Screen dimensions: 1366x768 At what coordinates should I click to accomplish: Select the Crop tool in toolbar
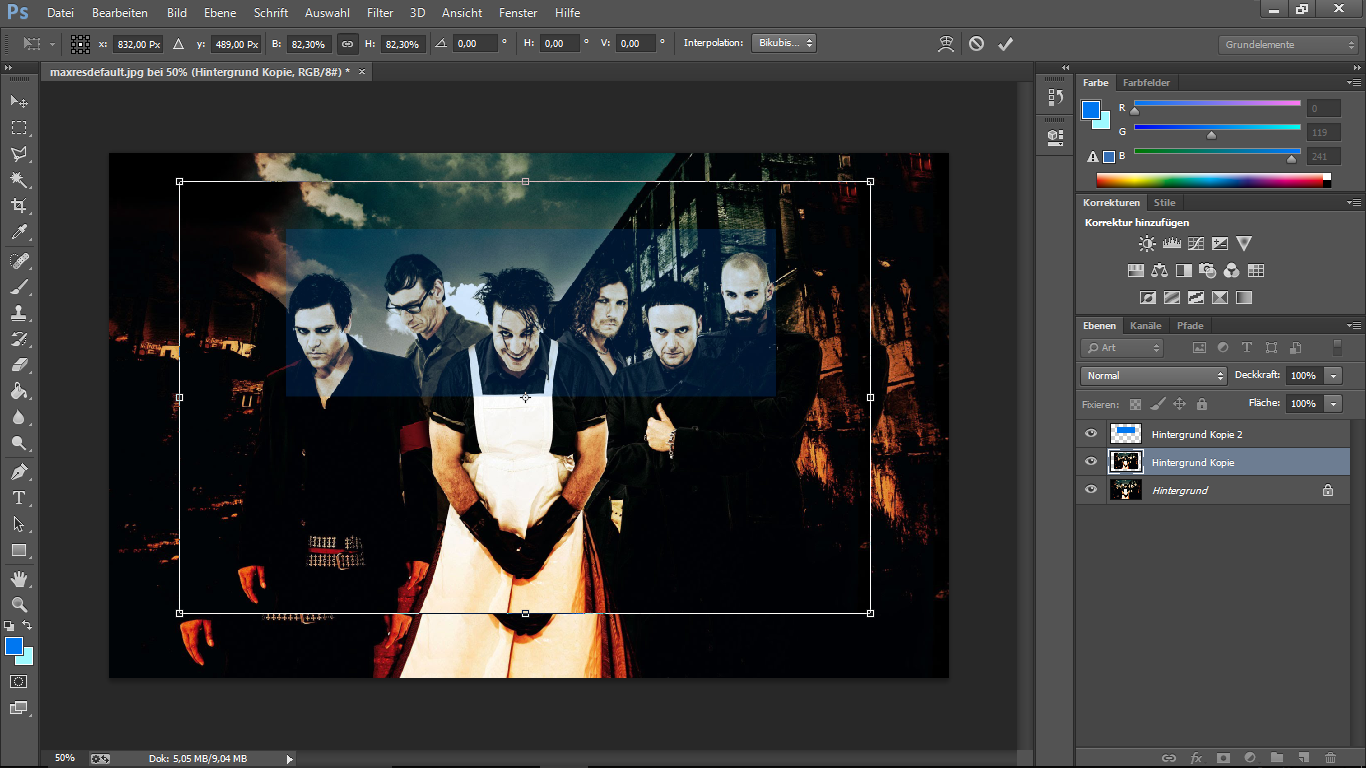pyautogui.click(x=18, y=206)
